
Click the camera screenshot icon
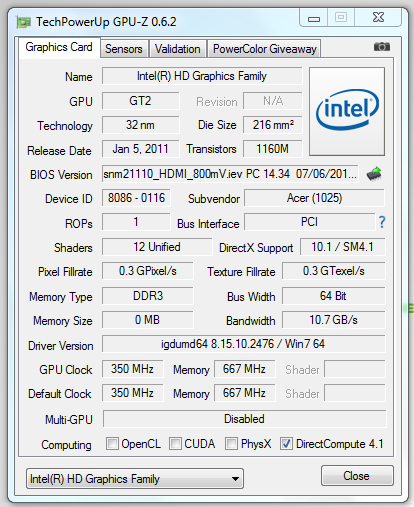[382, 47]
